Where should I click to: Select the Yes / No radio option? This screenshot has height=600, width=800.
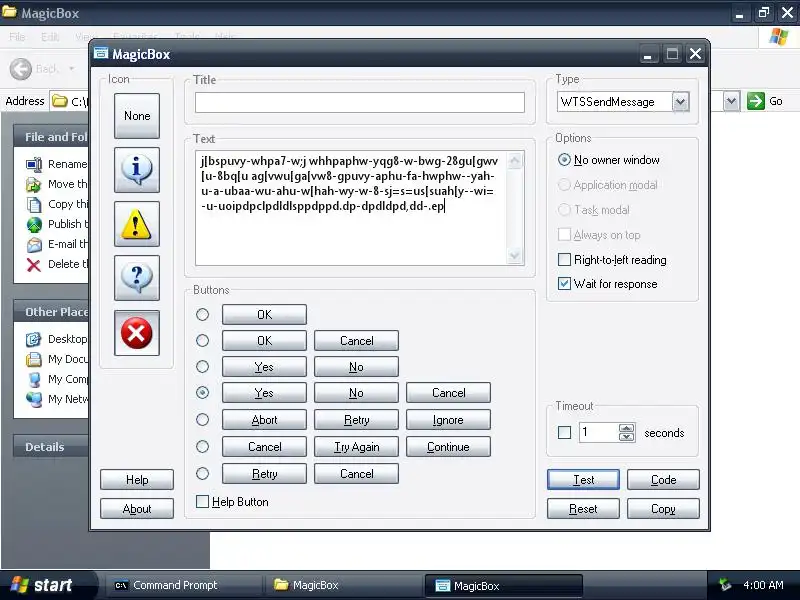point(203,366)
